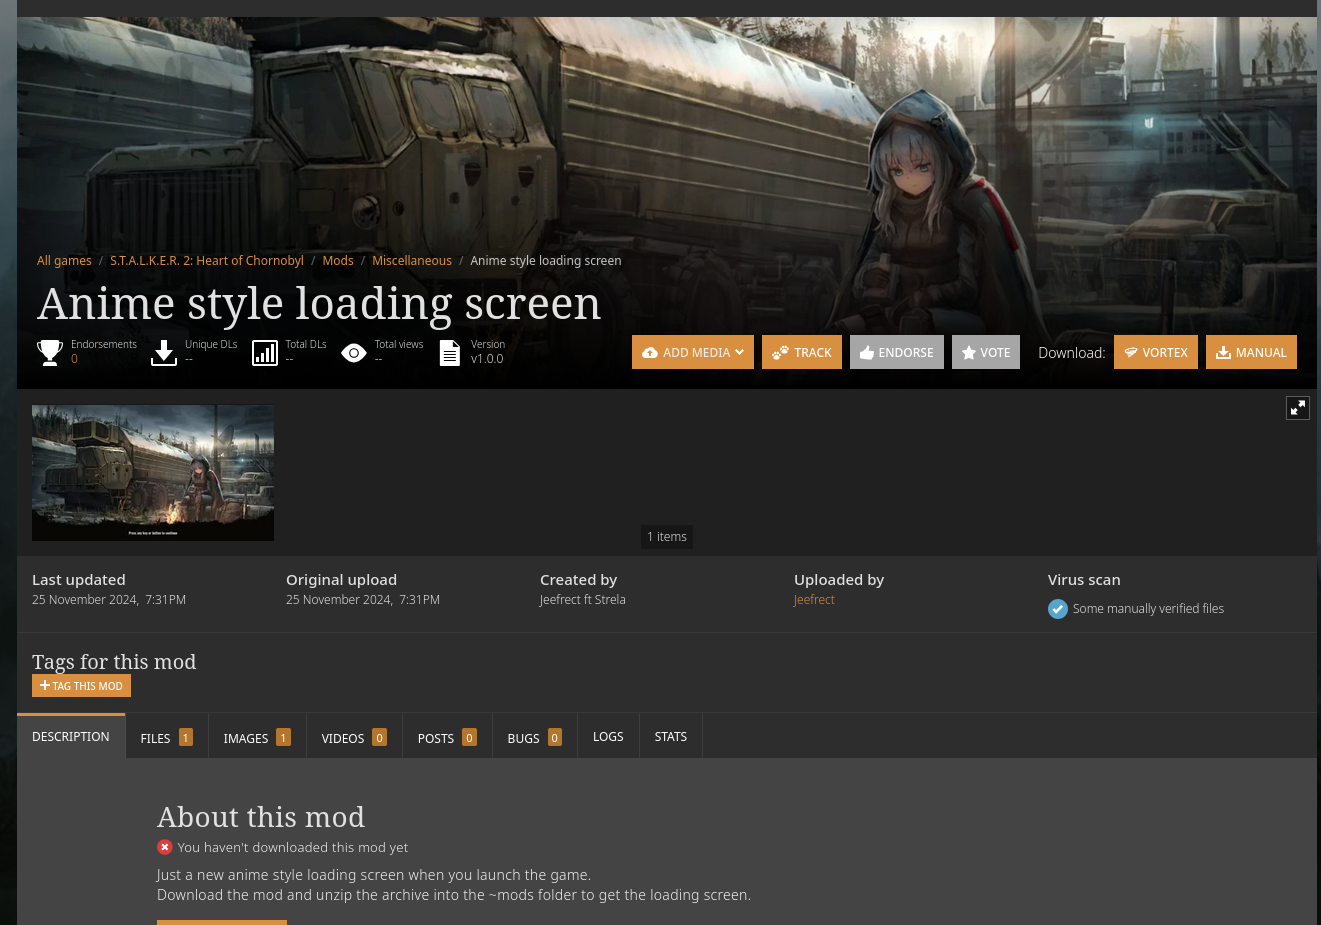Image resolution: width=1321 pixels, height=925 pixels.
Task: Click 'Anime style loading screen' page title
Action: [319, 303]
